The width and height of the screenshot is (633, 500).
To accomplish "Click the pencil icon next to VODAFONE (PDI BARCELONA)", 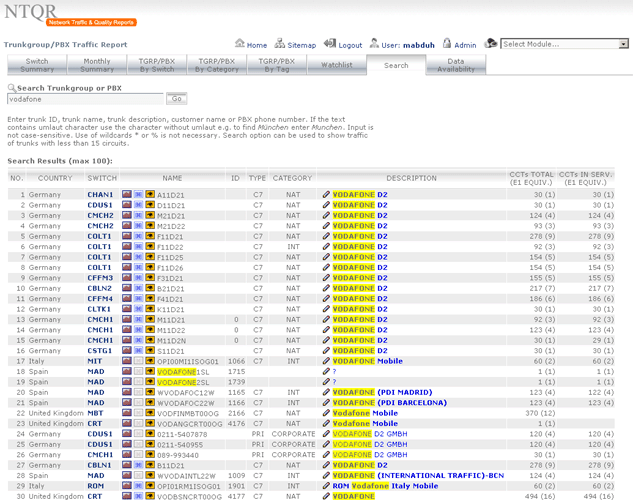I will tap(325, 402).
